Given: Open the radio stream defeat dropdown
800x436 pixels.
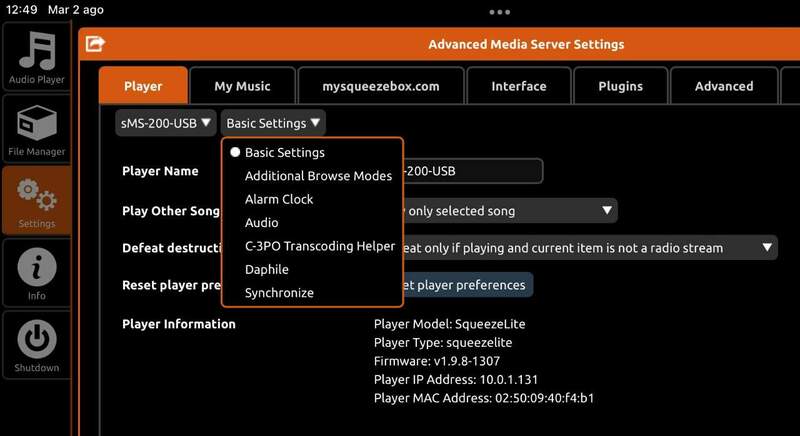Looking at the screenshot, I should click(590, 248).
